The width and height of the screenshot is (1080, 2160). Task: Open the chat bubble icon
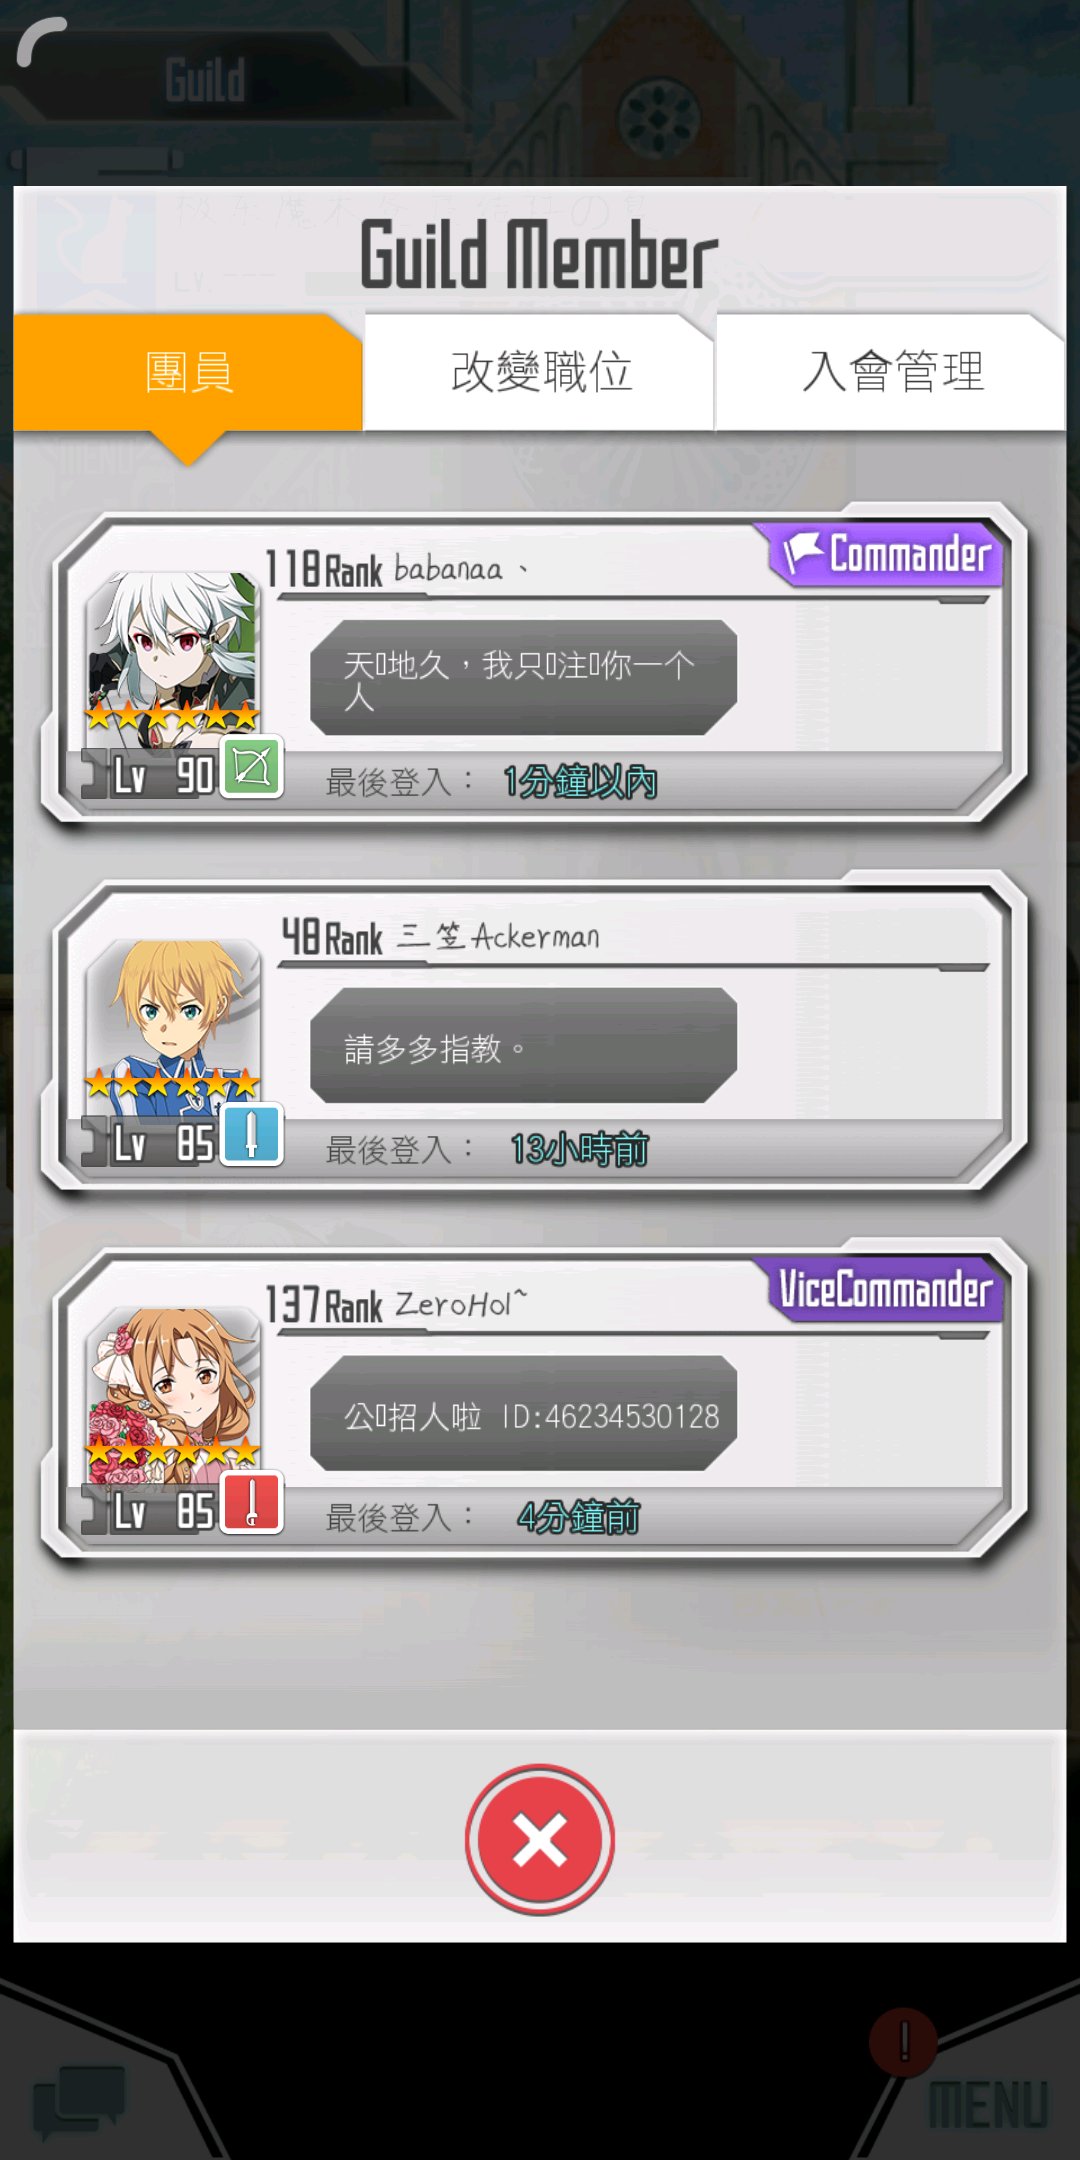[x=79, y=2098]
